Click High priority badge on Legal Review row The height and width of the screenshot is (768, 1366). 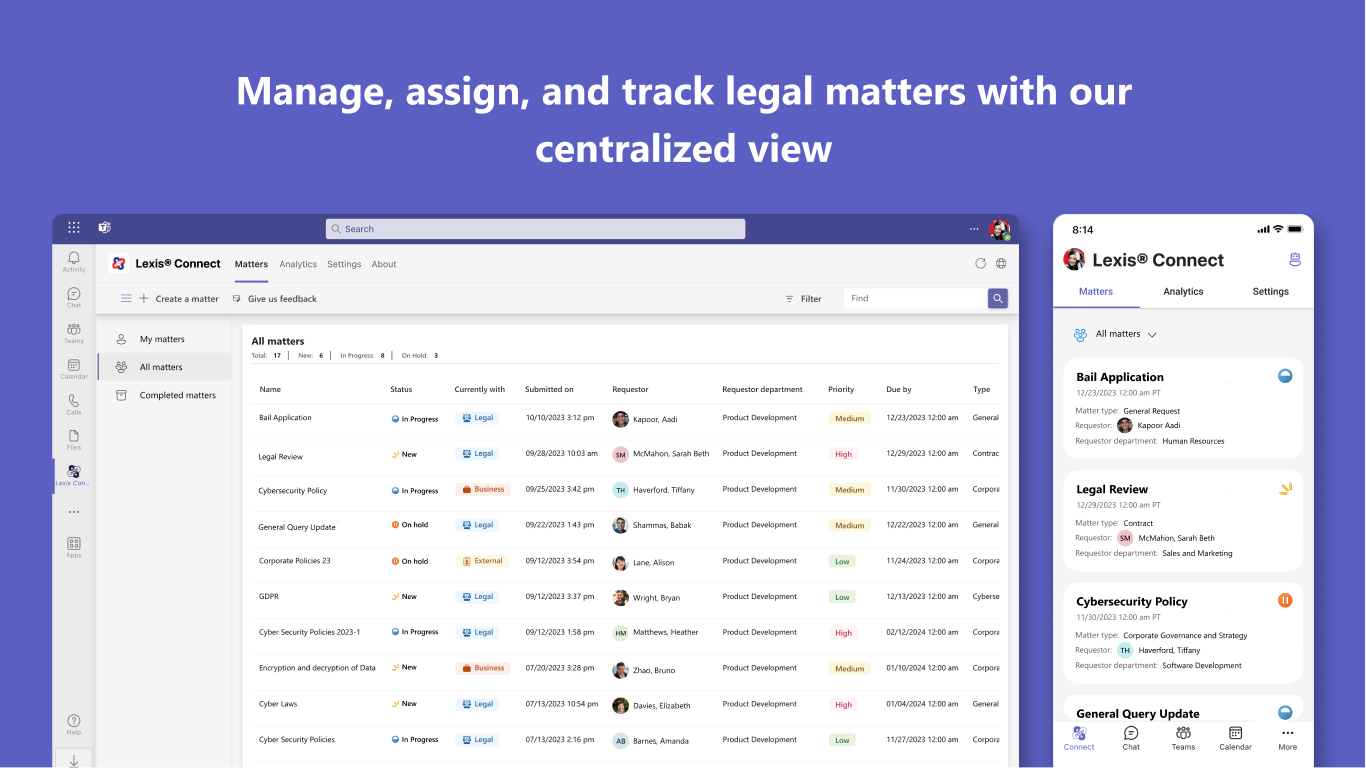pyautogui.click(x=844, y=454)
